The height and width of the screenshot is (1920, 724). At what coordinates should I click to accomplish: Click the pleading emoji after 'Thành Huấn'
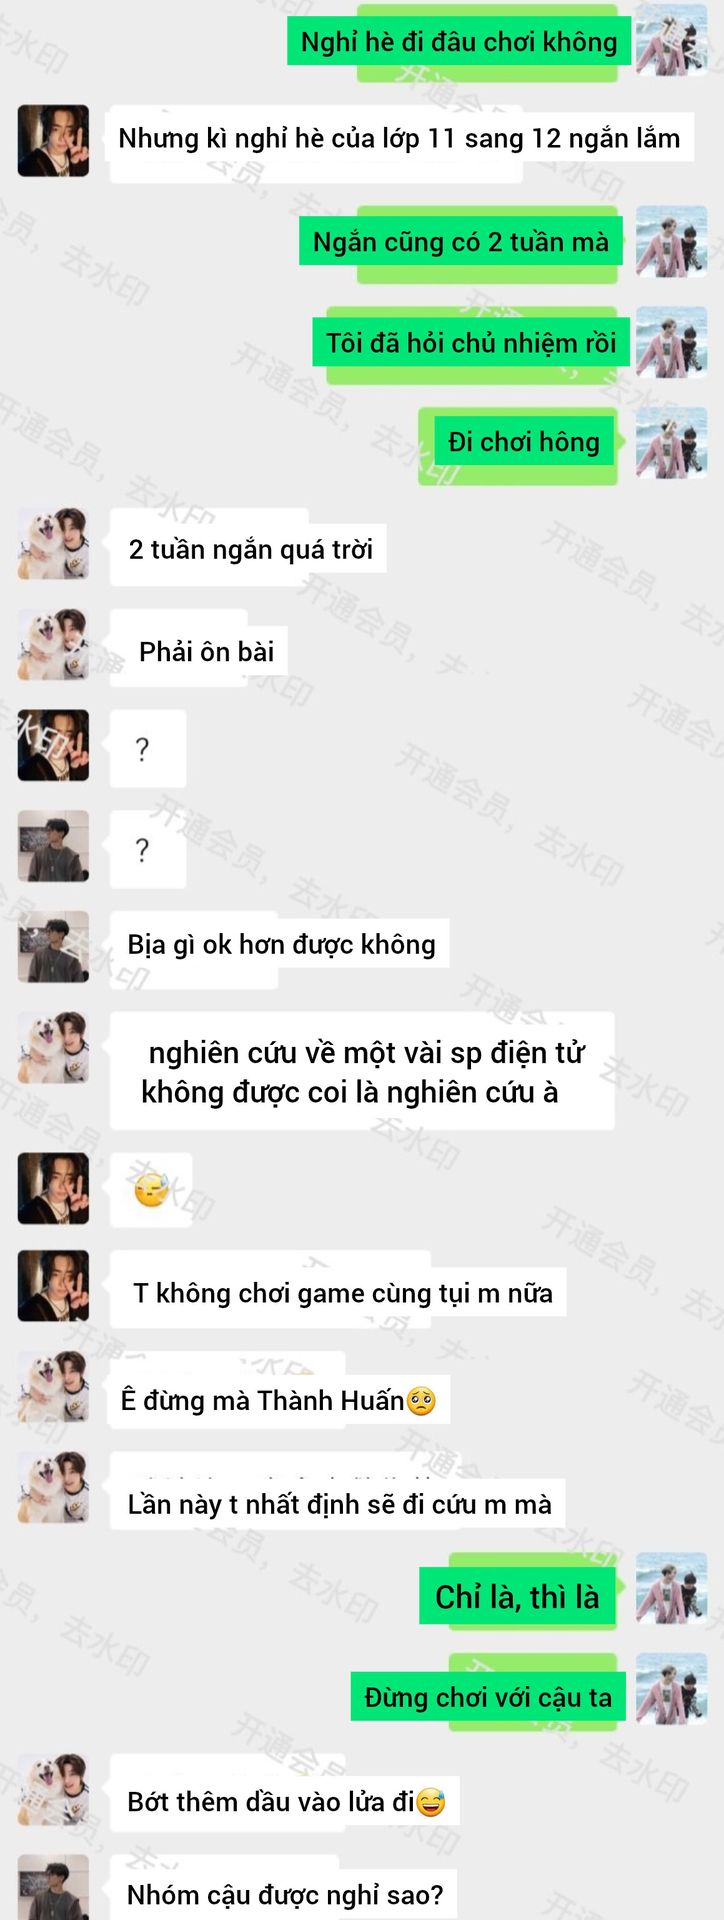tap(421, 1401)
